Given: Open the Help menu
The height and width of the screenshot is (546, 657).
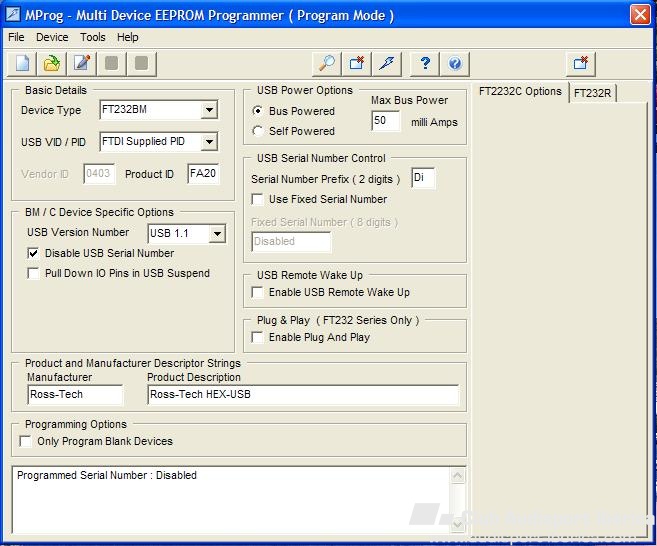Looking at the screenshot, I should tap(128, 37).
